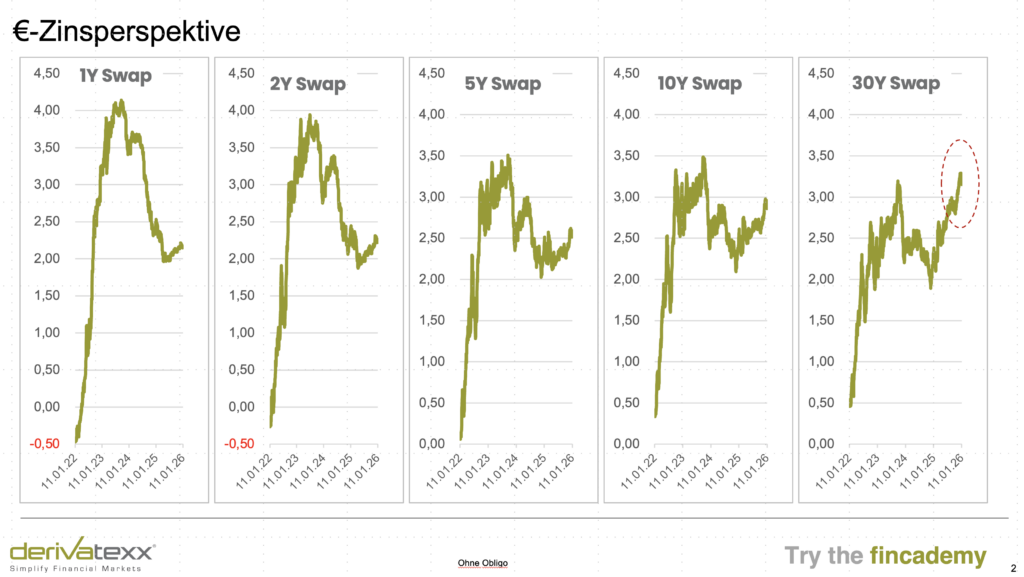Image resolution: width=1024 pixels, height=577 pixels.
Task: Click the 5Y Swap chart heading
Action: point(502,84)
